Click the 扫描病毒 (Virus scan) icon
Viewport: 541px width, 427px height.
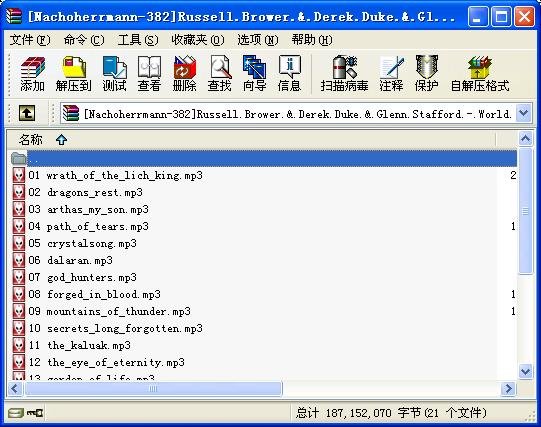coord(344,74)
